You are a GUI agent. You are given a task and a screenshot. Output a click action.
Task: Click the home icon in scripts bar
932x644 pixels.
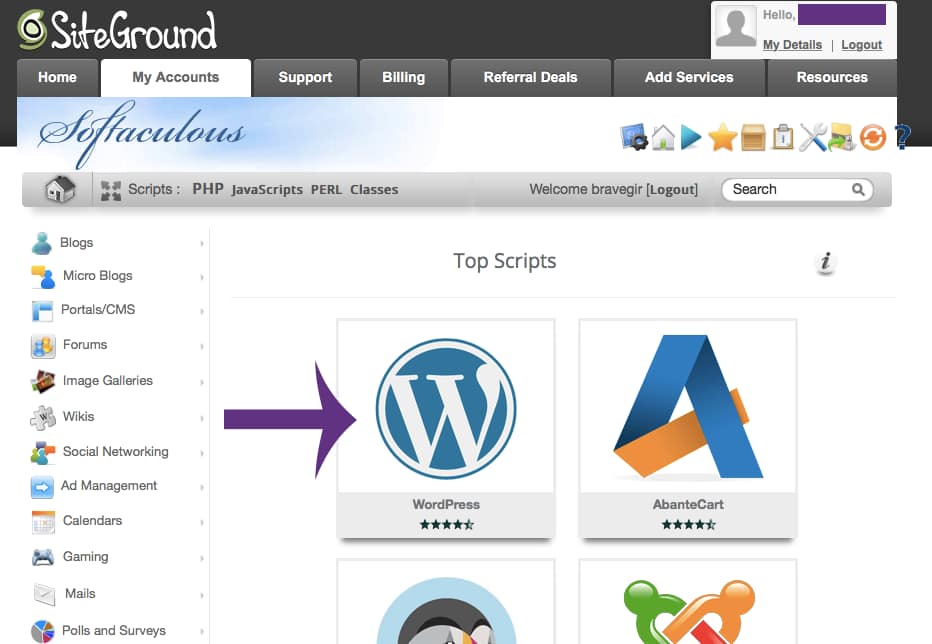coord(60,189)
